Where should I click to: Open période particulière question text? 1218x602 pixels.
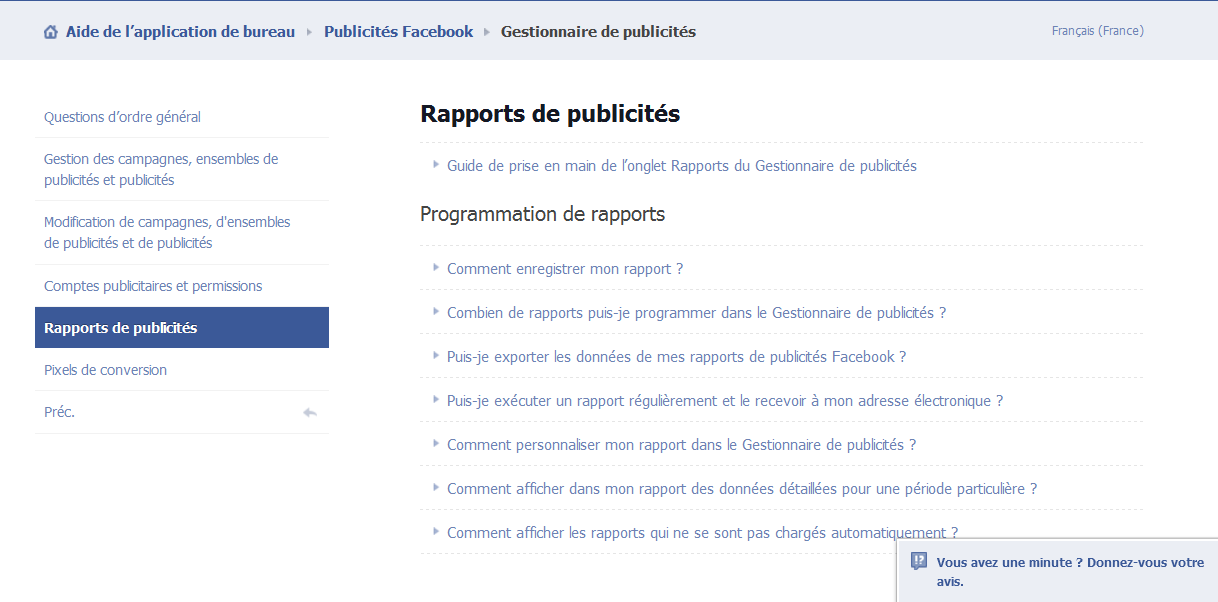(742, 489)
